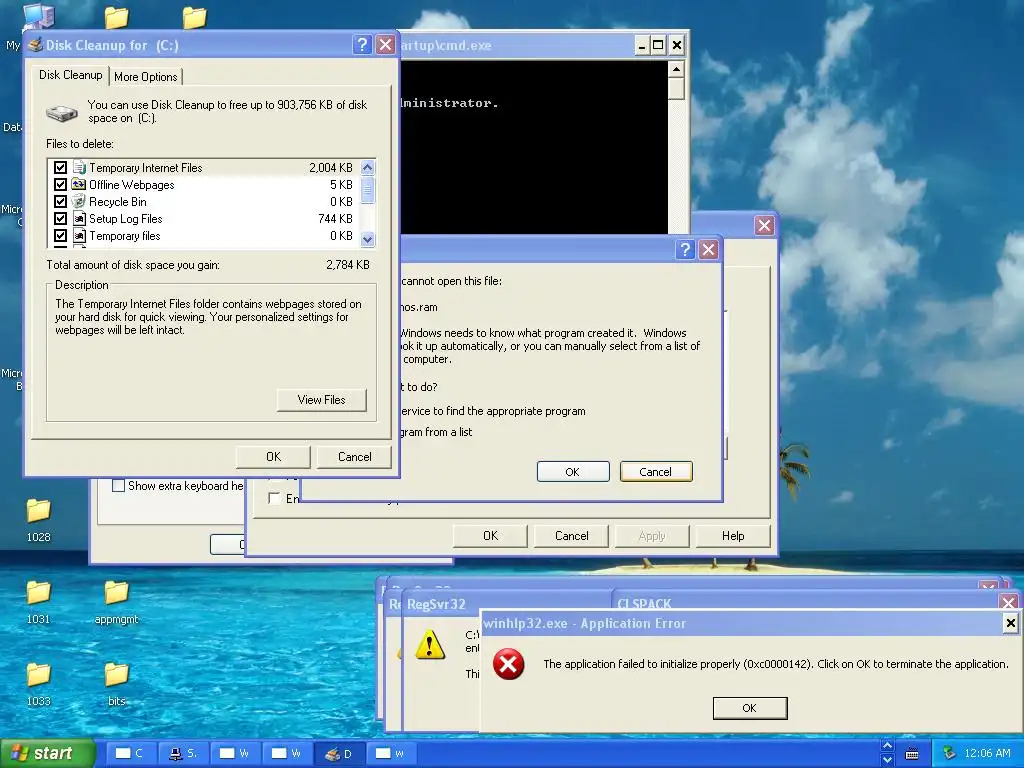
Task: Click the hard drive icon in Disk Cleanup
Action: pyautogui.click(x=62, y=113)
